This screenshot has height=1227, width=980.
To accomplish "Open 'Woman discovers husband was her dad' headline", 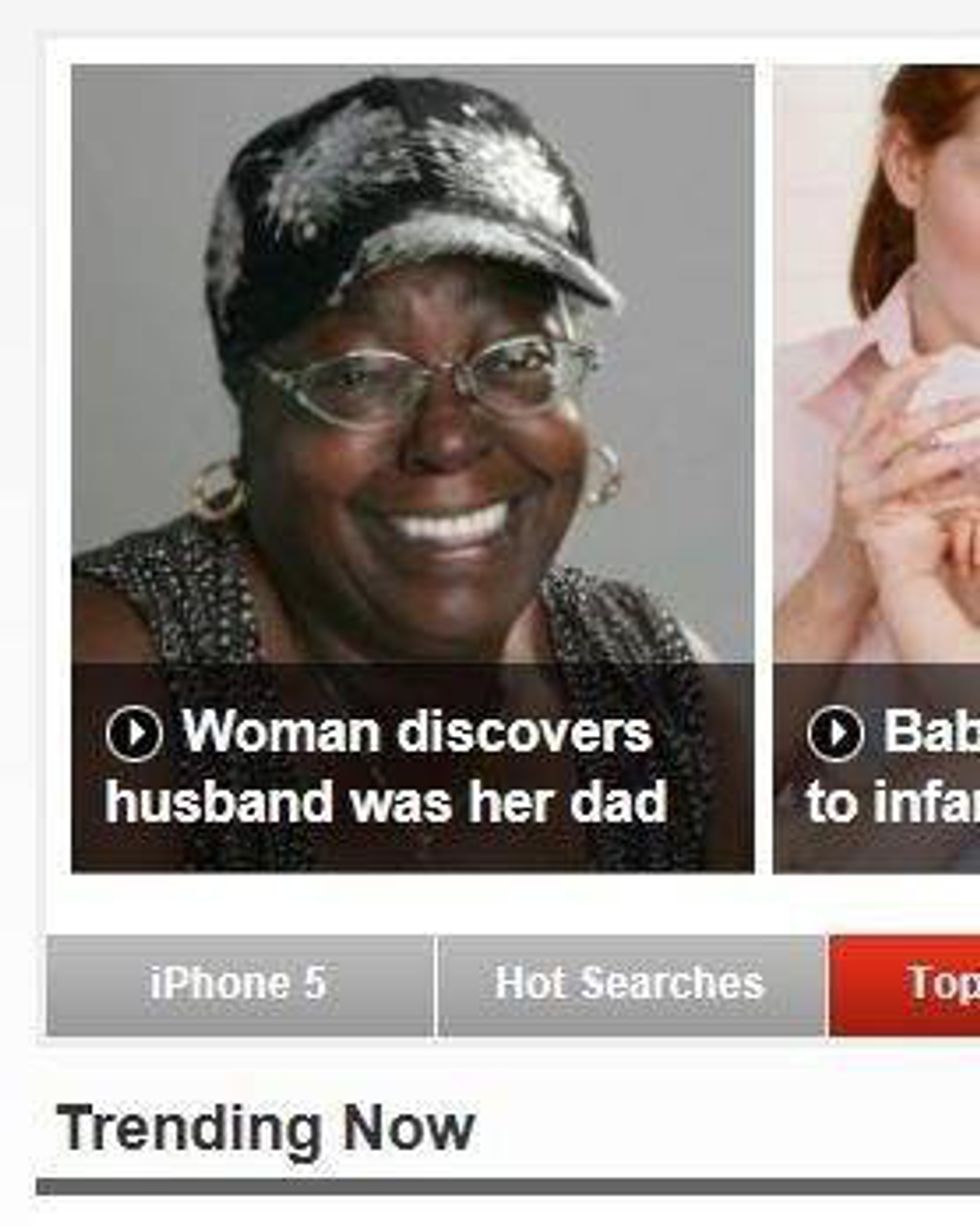I will coord(386,767).
